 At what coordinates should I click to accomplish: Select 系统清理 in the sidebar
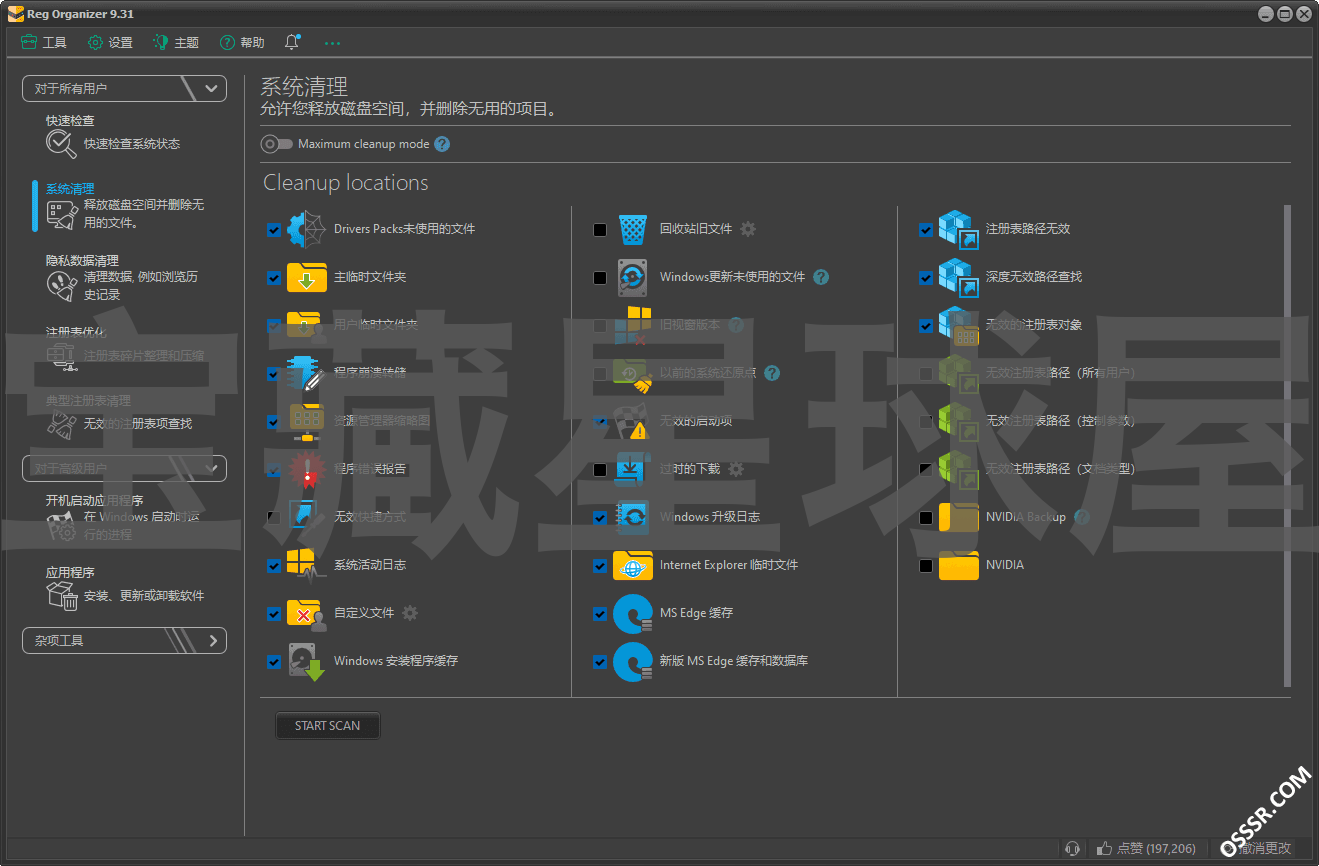[x=125, y=206]
